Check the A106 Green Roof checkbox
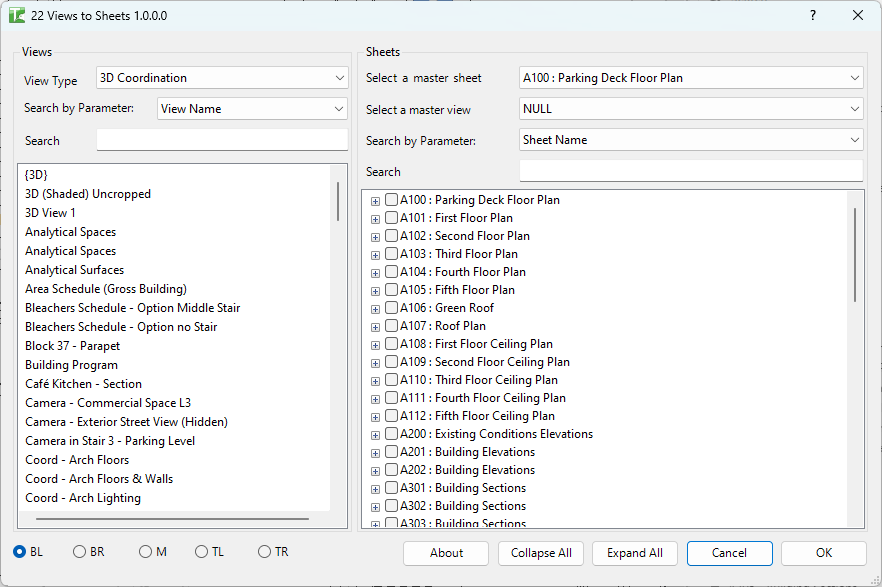Image resolution: width=882 pixels, height=587 pixels. [x=390, y=308]
